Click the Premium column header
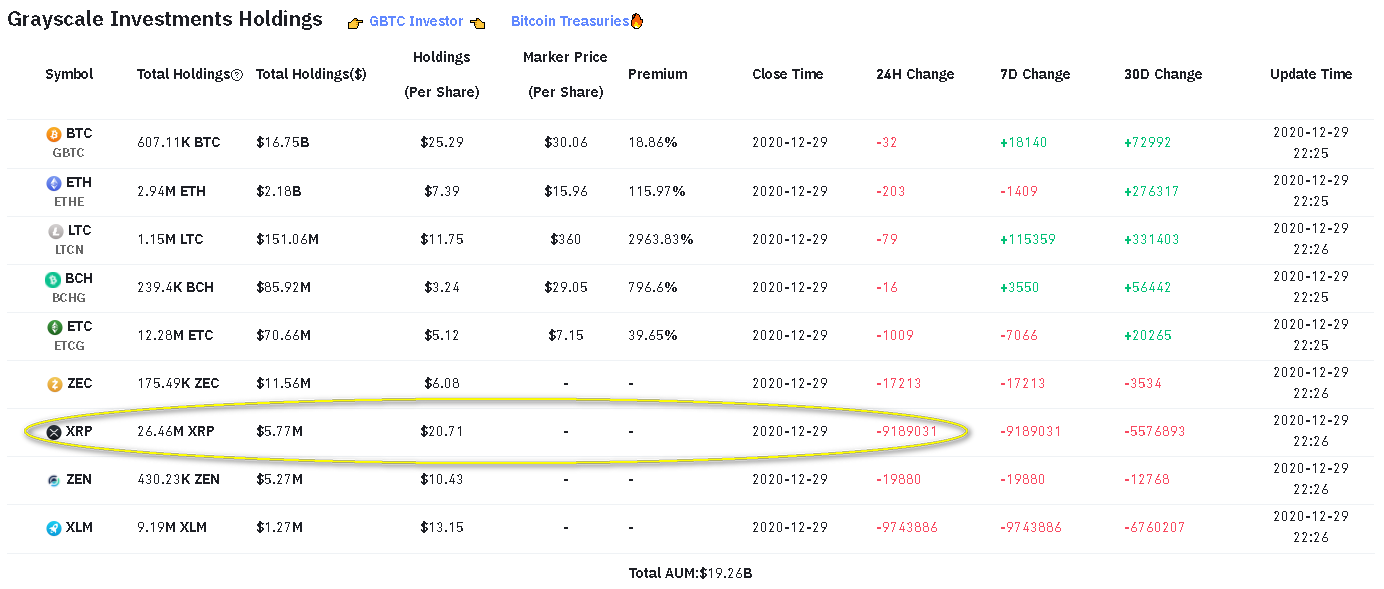This screenshot has height=589, width=1384. (658, 74)
